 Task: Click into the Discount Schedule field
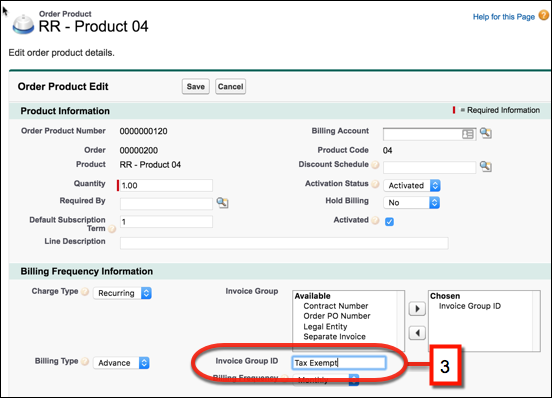point(429,168)
